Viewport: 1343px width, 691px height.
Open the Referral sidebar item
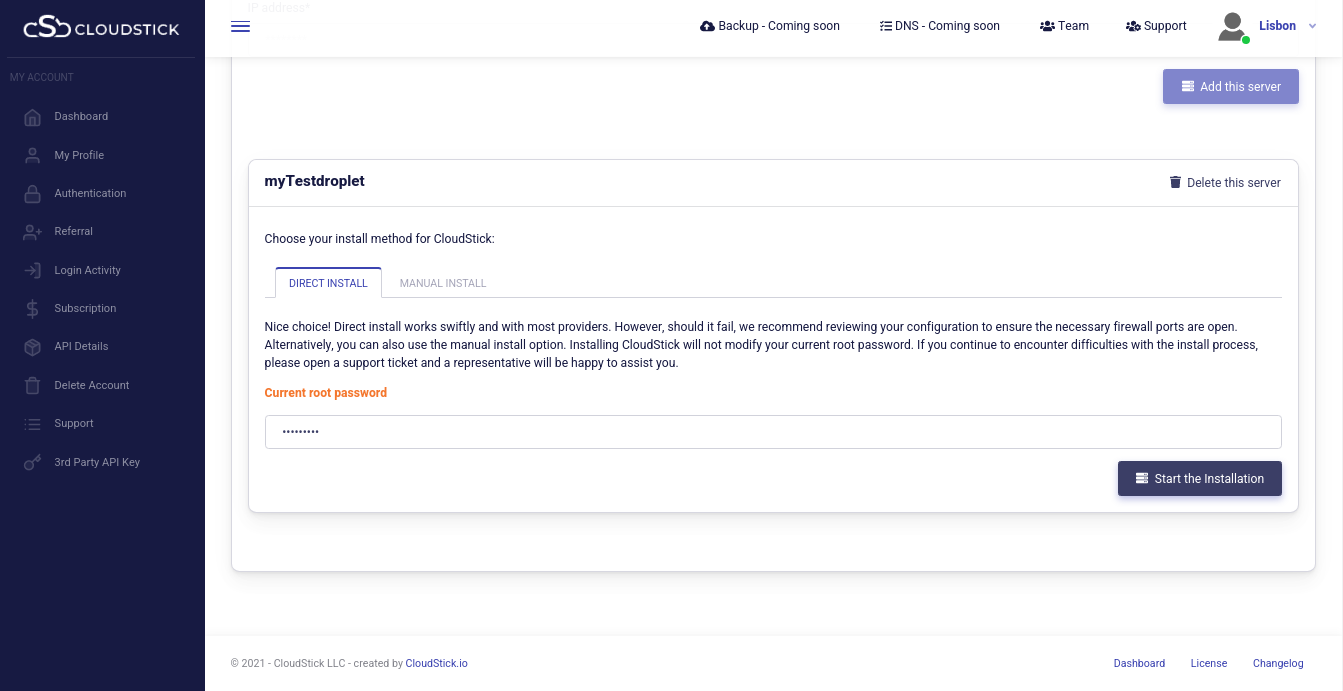[73, 231]
